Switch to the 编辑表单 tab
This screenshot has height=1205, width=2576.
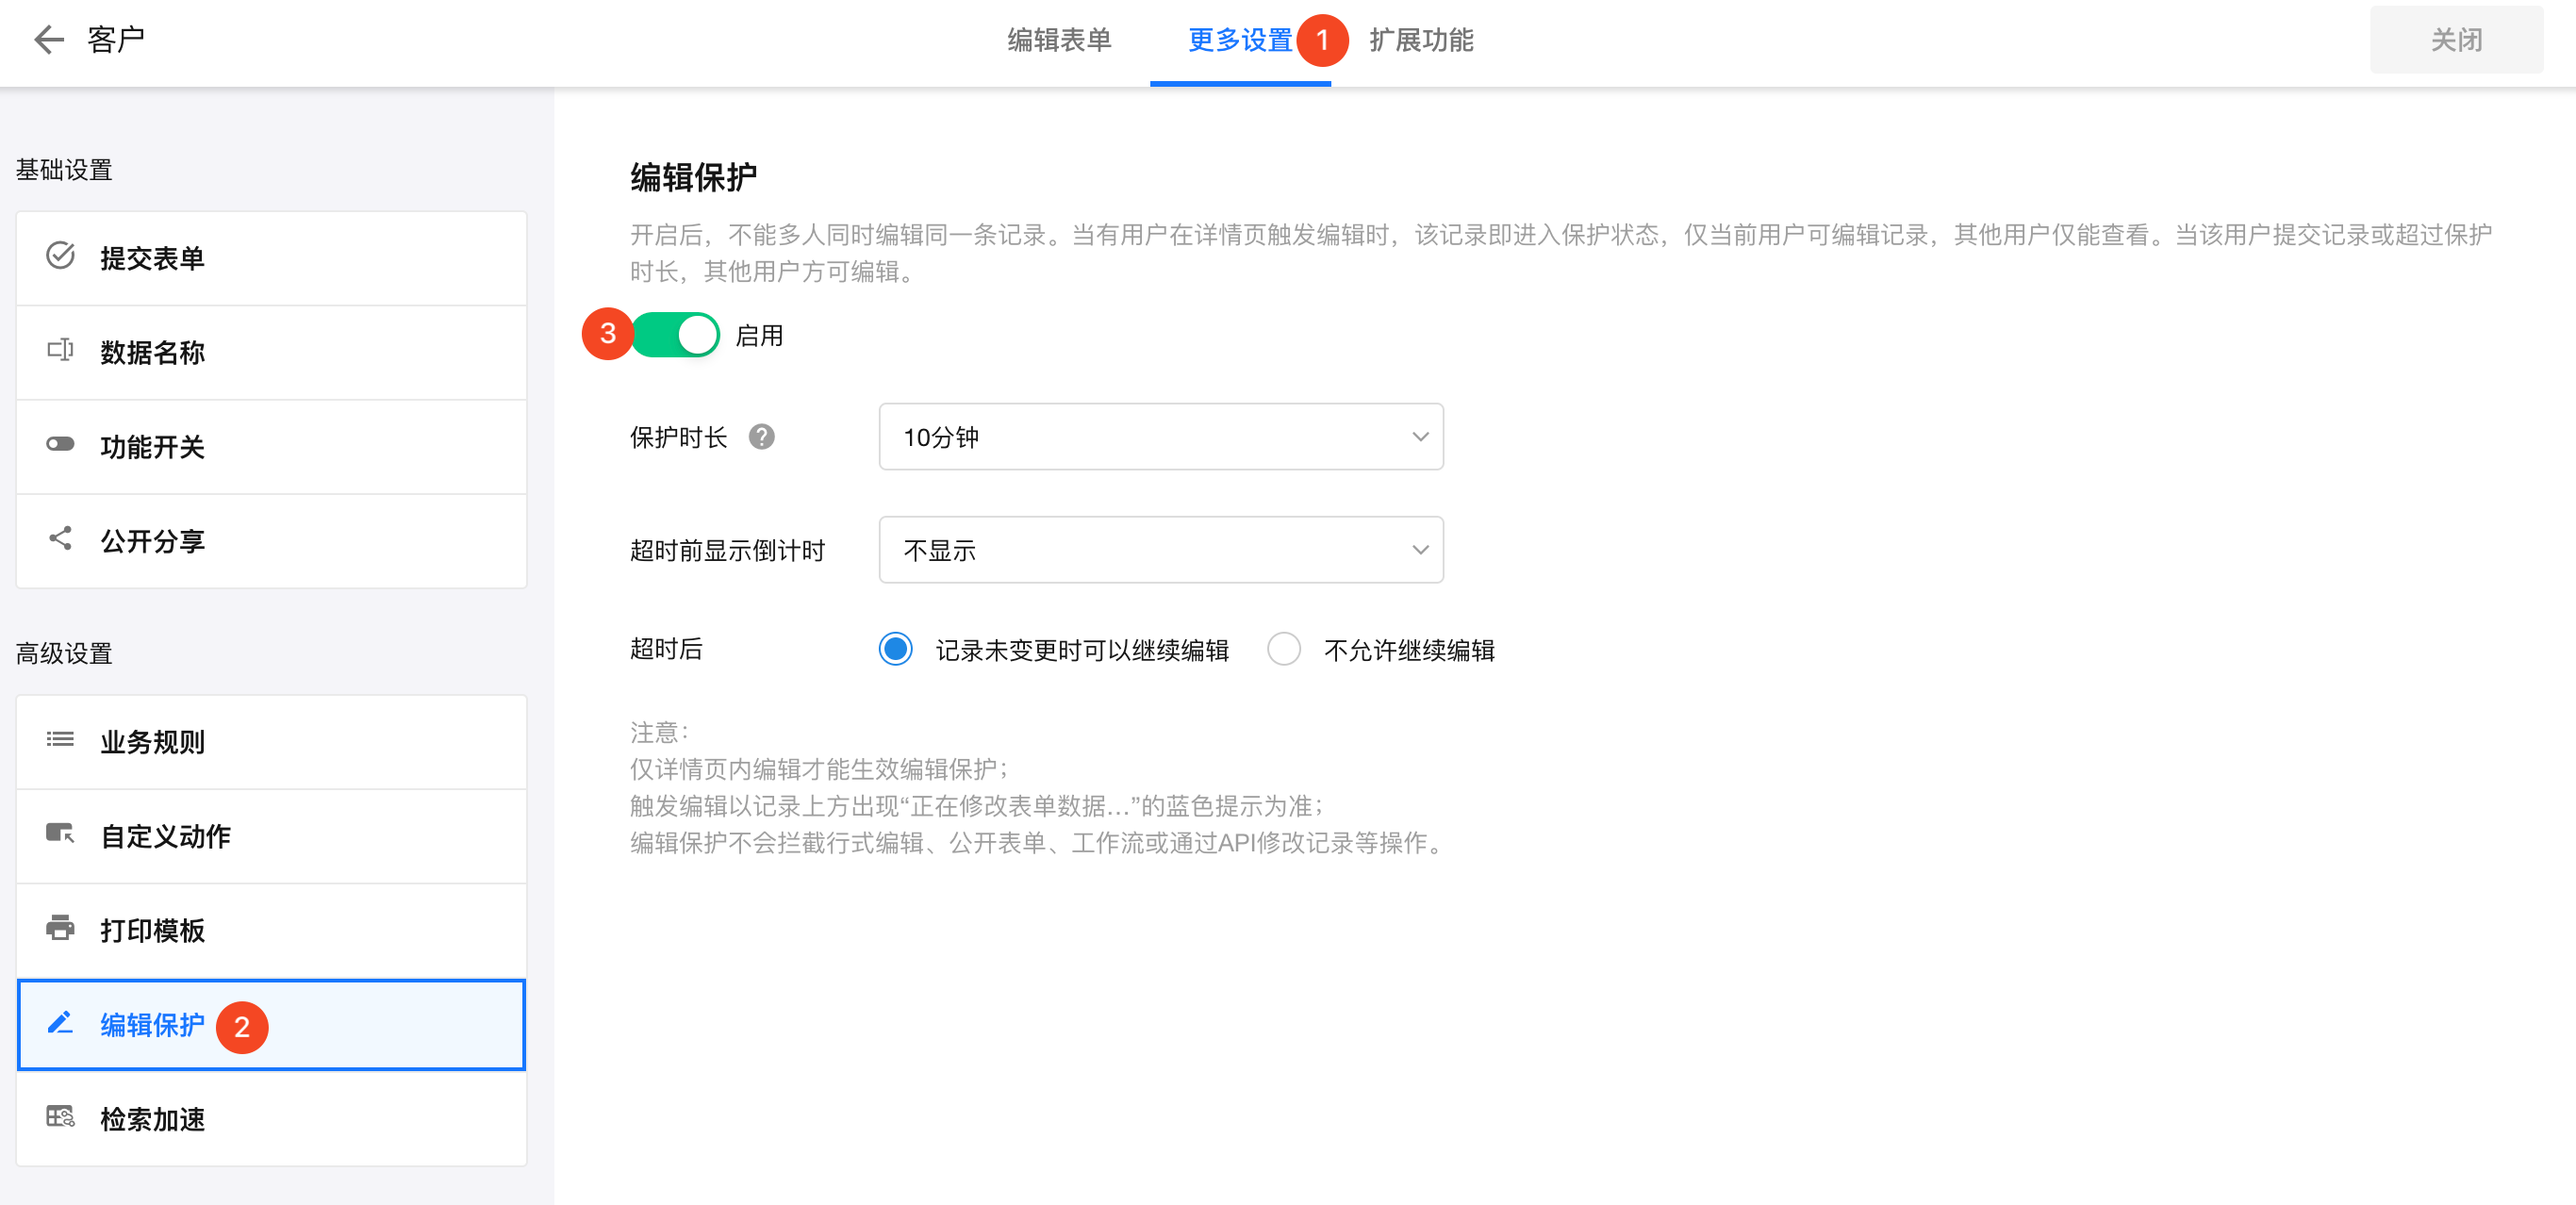click(1059, 40)
